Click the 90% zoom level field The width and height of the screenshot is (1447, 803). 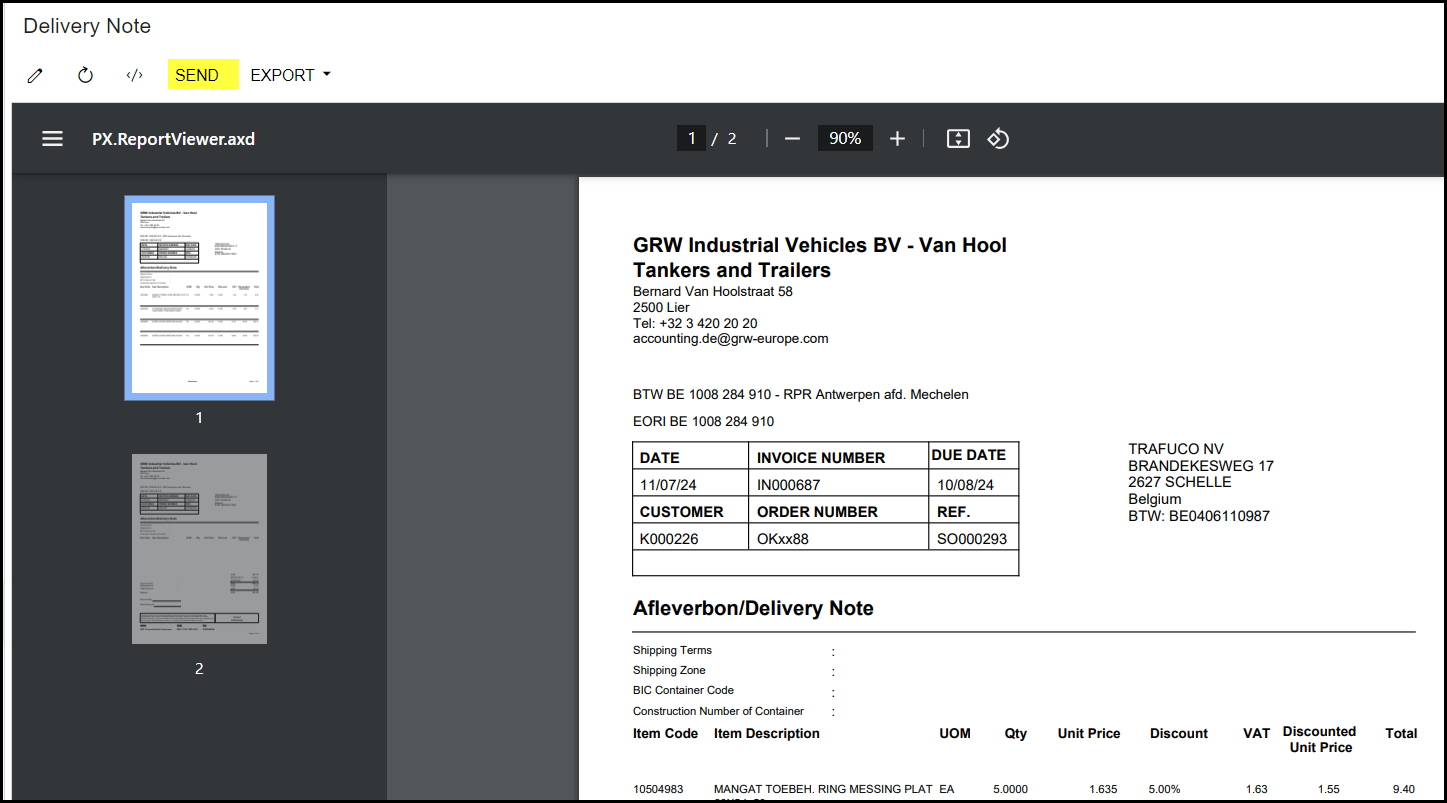[845, 139]
